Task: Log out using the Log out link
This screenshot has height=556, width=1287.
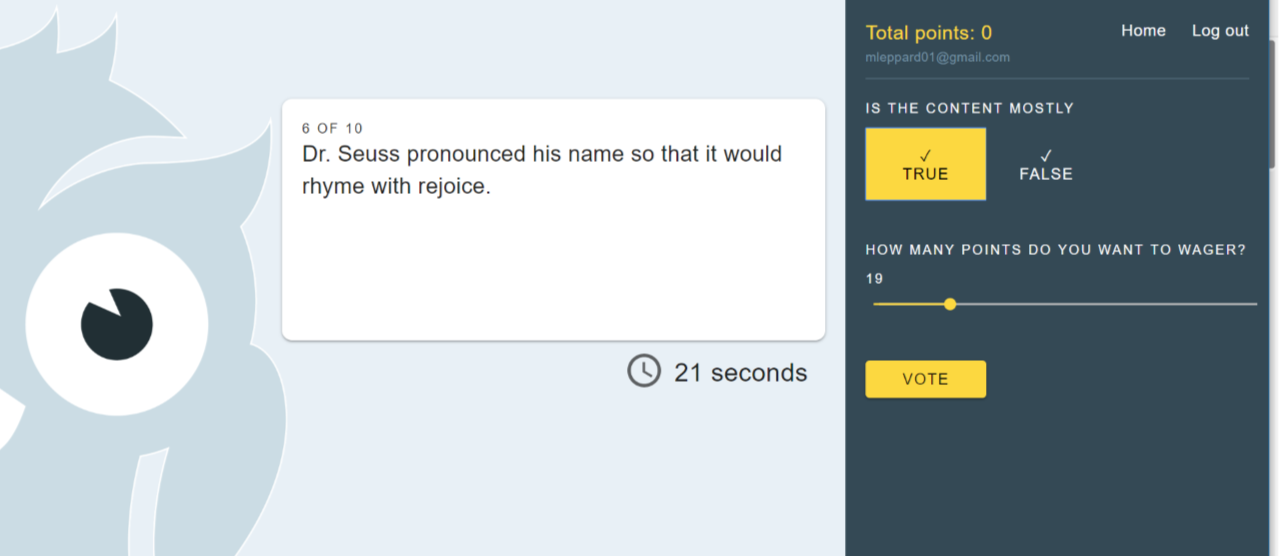Action: [x=1220, y=31]
